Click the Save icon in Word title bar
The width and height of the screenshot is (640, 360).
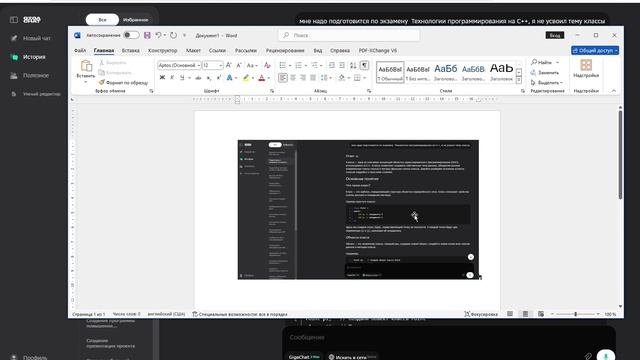147,36
